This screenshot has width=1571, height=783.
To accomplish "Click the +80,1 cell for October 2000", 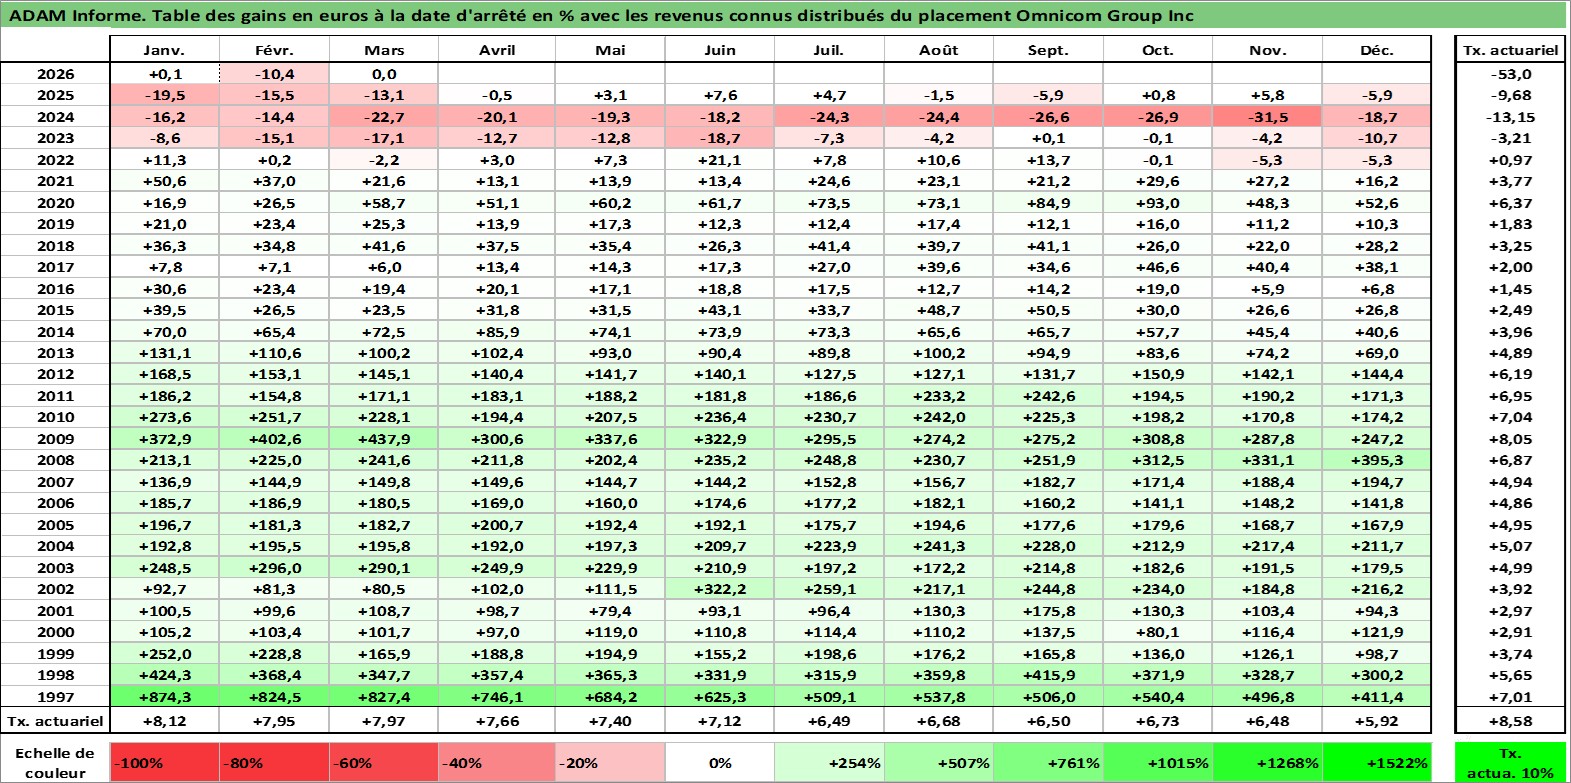I will [x=1158, y=632].
